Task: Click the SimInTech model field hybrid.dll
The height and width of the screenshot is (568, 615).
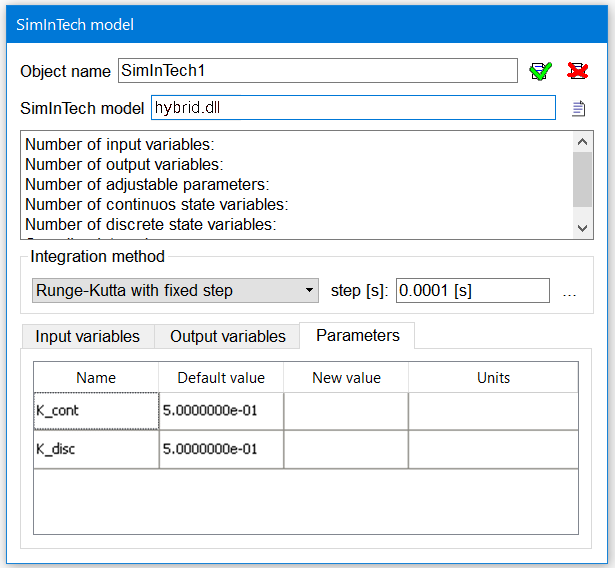Action: (353, 107)
